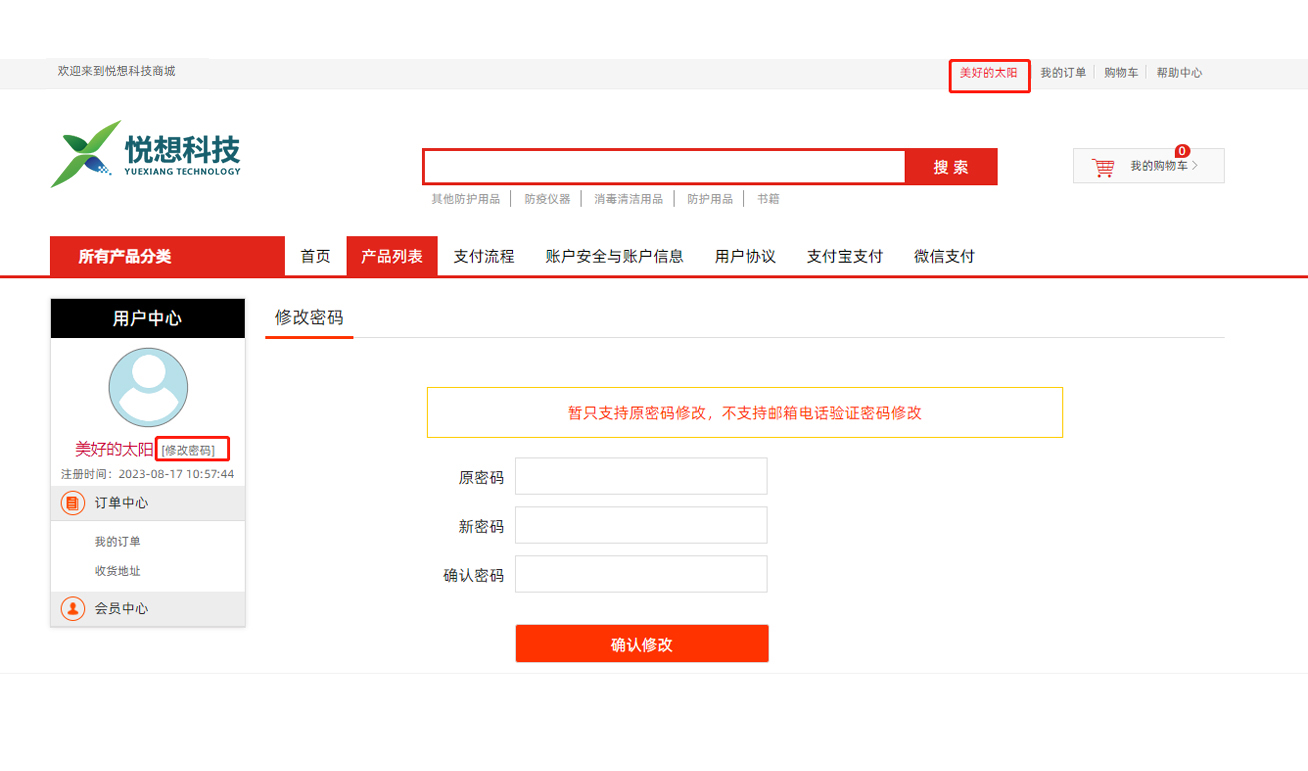1308x771 pixels.
Task: Click into the 新密码 field
Action: (x=641, y=526)
